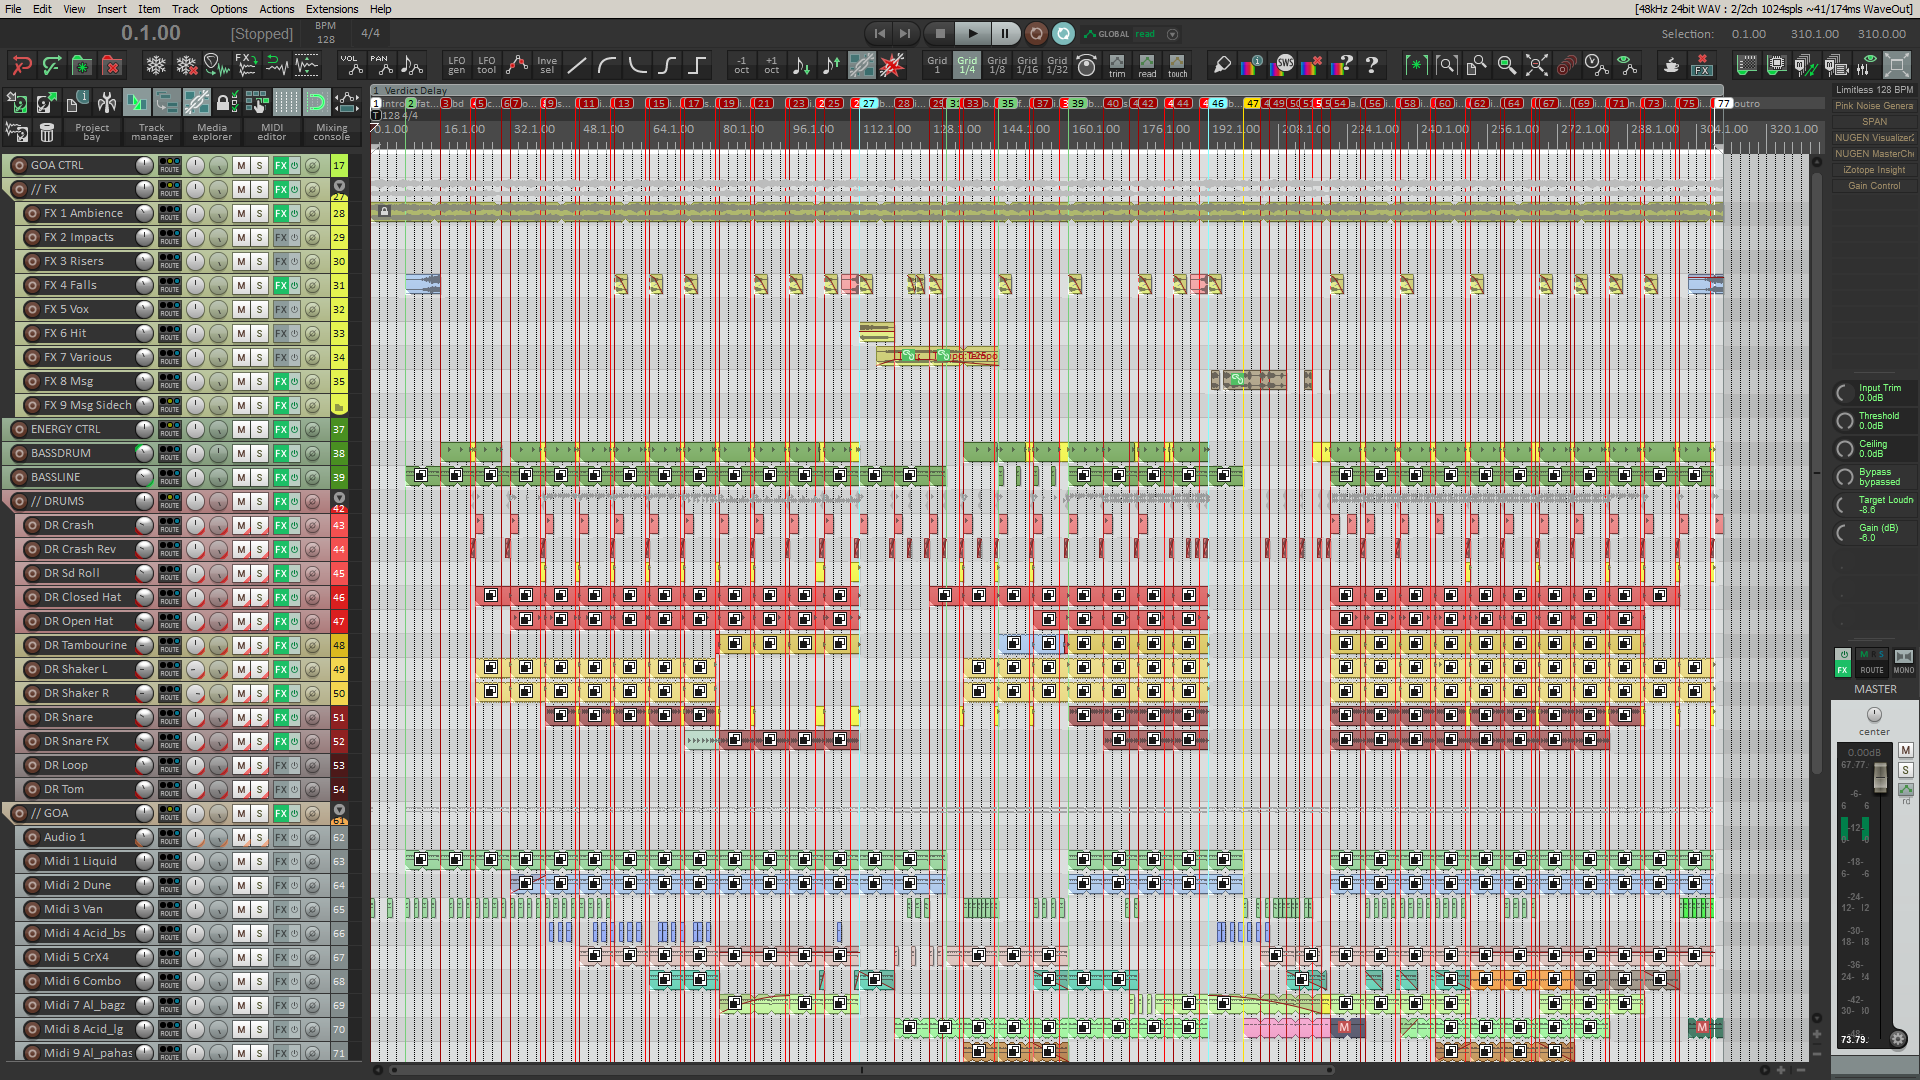This screenshot has width=1920, height=1080.
Task: Transpose down with -1 oct icon
Action: click(741, 66)
